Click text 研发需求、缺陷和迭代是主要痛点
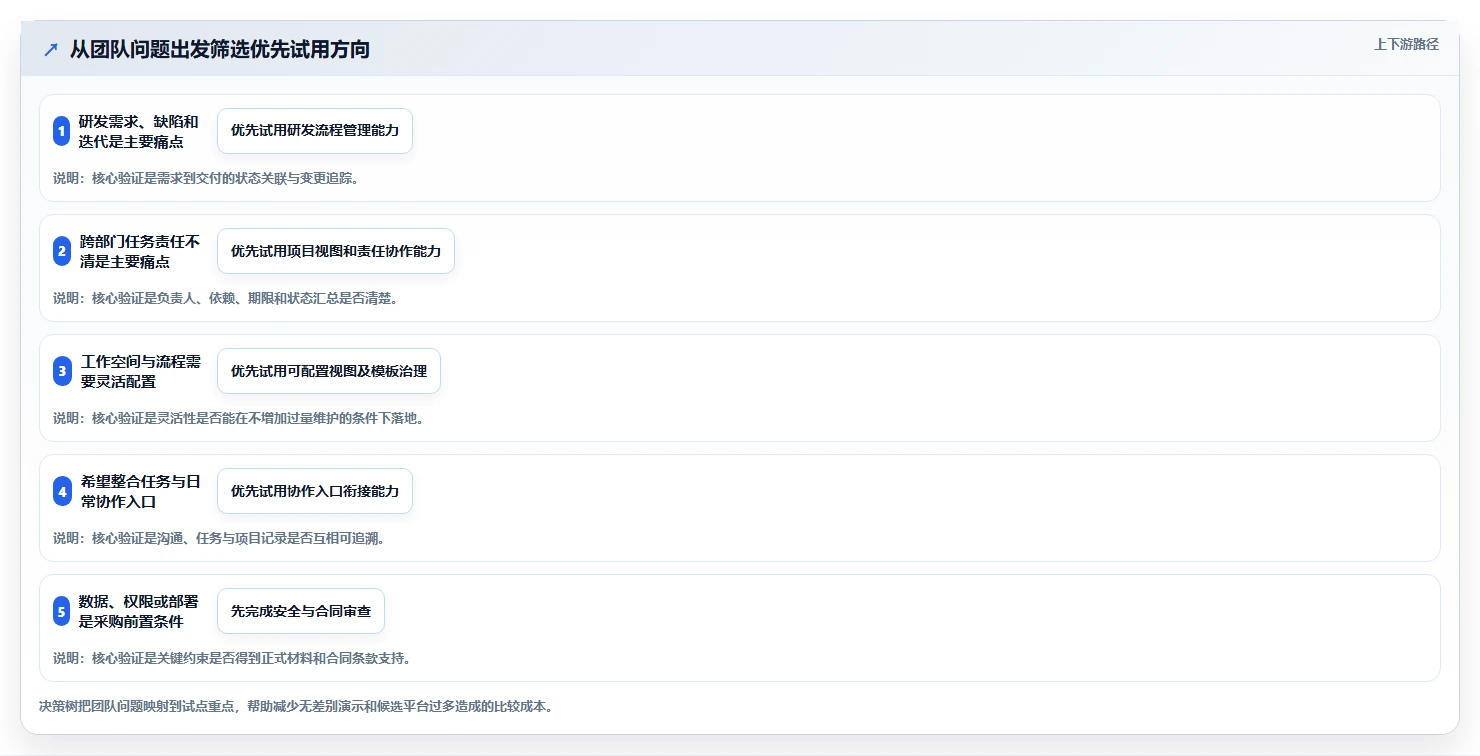Image resolution: width=1480 pixels, height=756 pixels. [139, 131]
